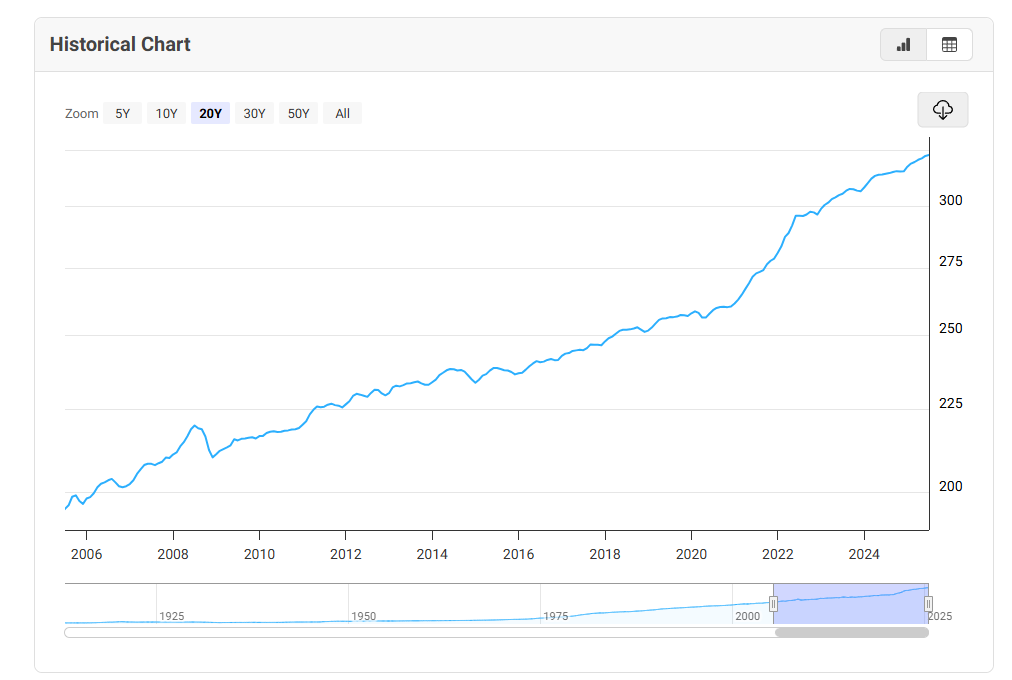Click the 2024 x-axis label
The image size is (1012, 680).
click(x=864, y=554)
